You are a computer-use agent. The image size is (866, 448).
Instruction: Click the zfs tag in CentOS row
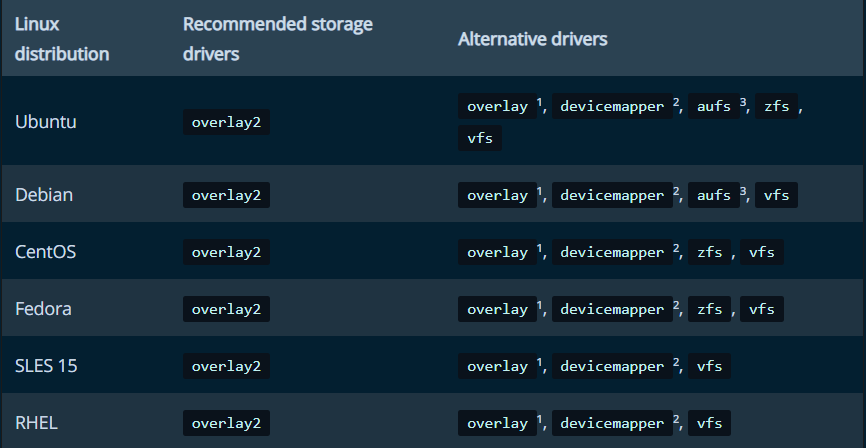[x=709, y=252]
